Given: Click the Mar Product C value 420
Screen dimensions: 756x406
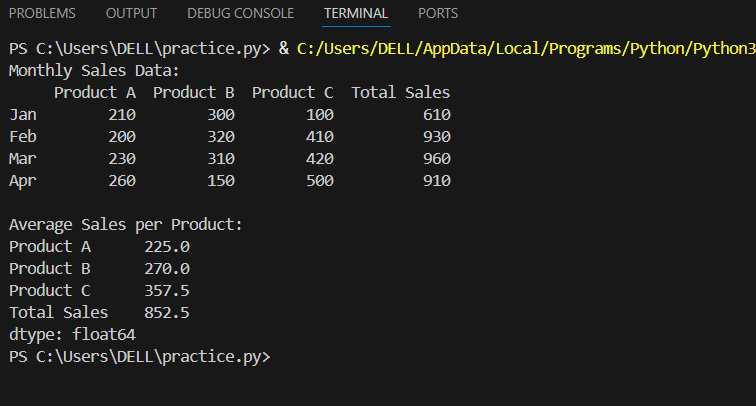Looking at the screenshot, I should pos(320,159).
